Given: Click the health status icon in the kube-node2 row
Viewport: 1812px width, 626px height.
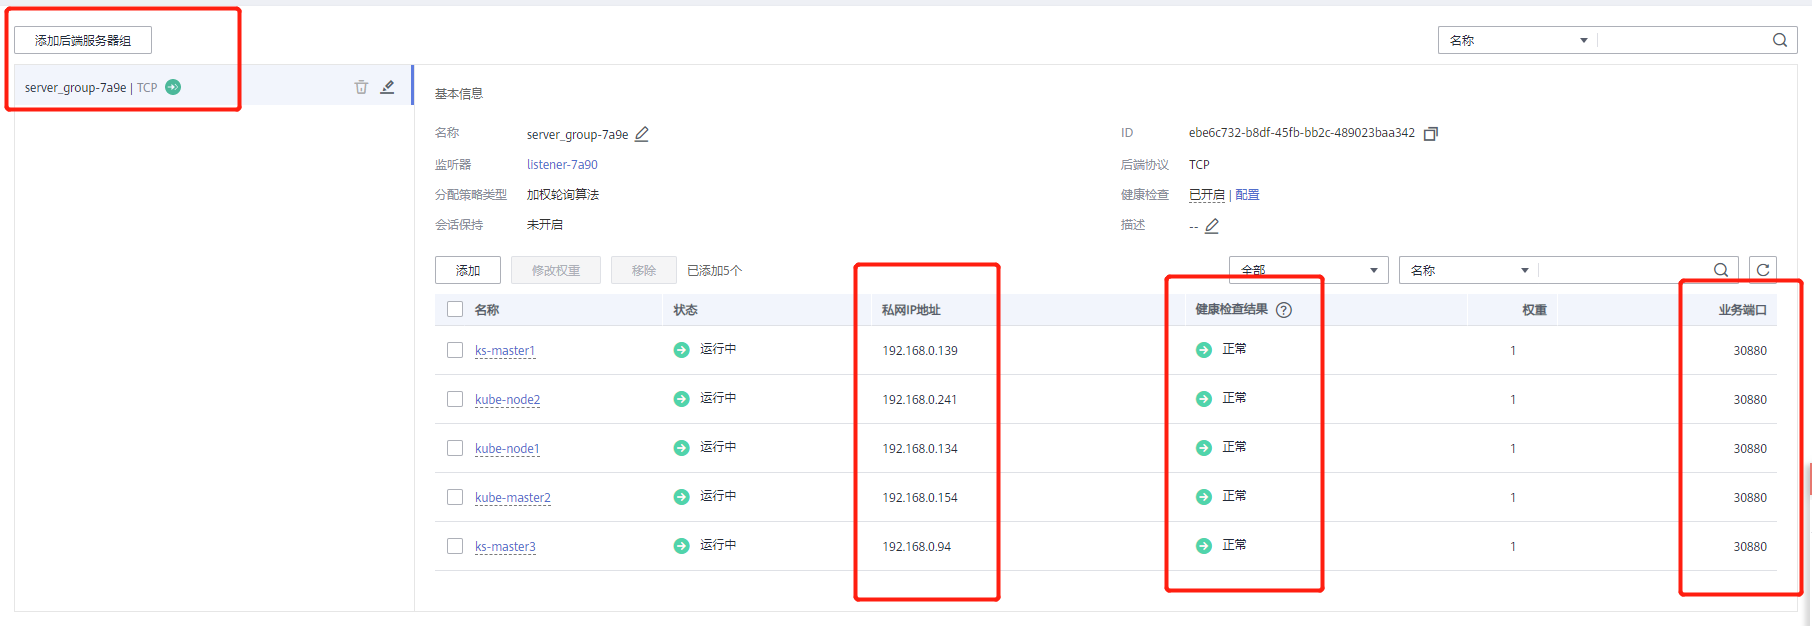Looking at the screenshot, I should click(1204, 399).
